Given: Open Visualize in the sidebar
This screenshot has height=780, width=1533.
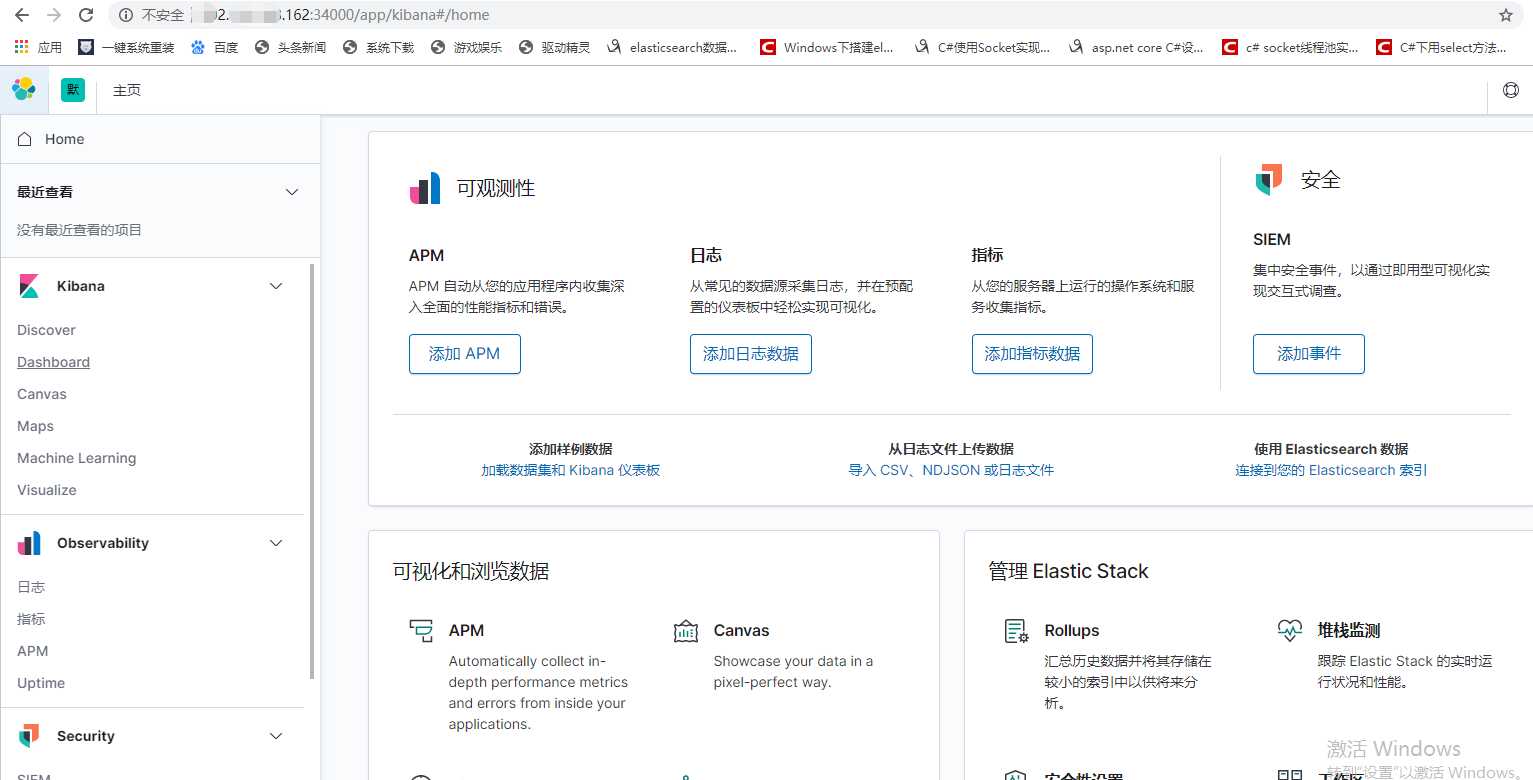Looking at the screenshot, I should [x=47, y=490].
